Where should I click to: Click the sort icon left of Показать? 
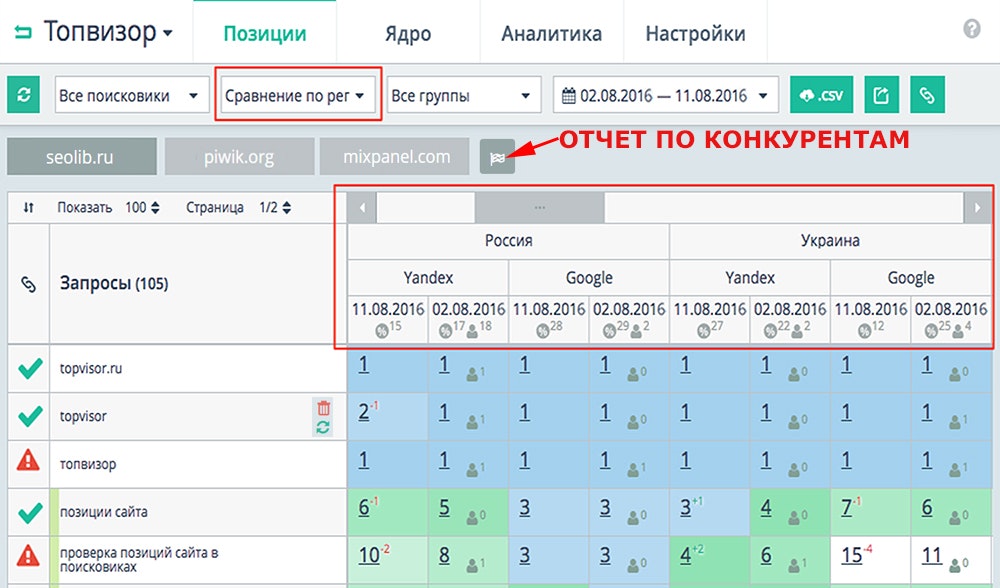click(28, 207)
